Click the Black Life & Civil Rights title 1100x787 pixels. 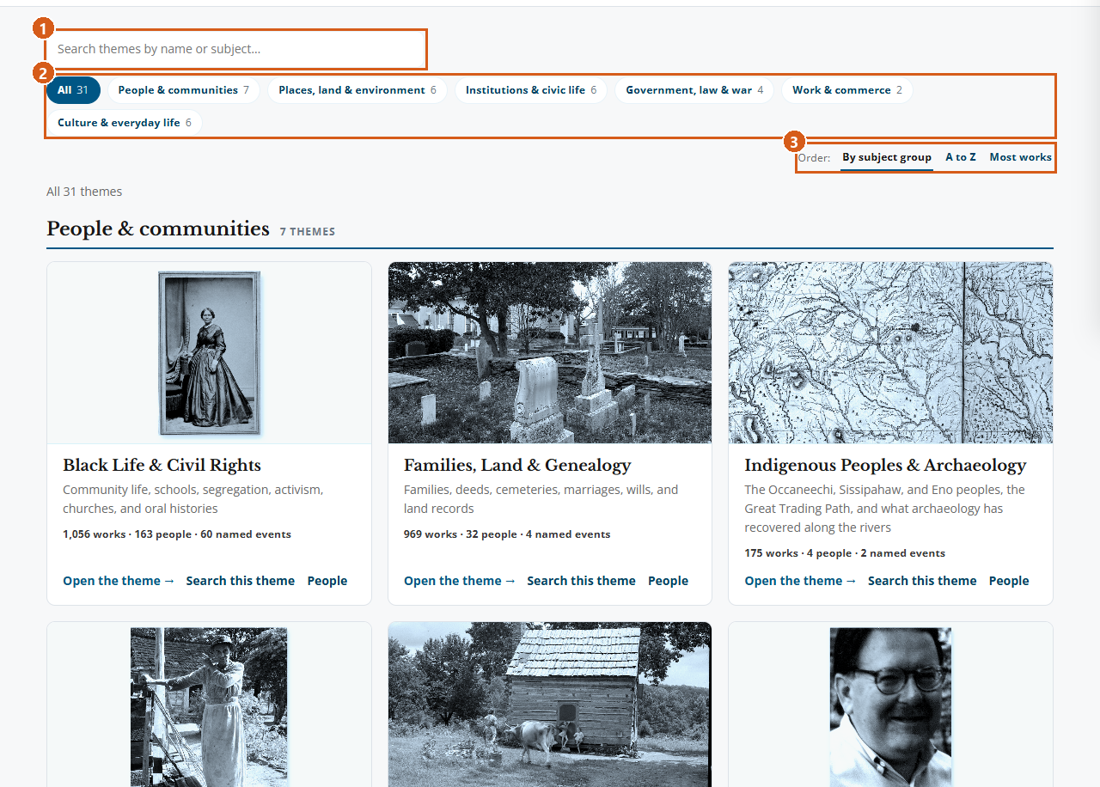pyautogui.click(x=162, y=465)
